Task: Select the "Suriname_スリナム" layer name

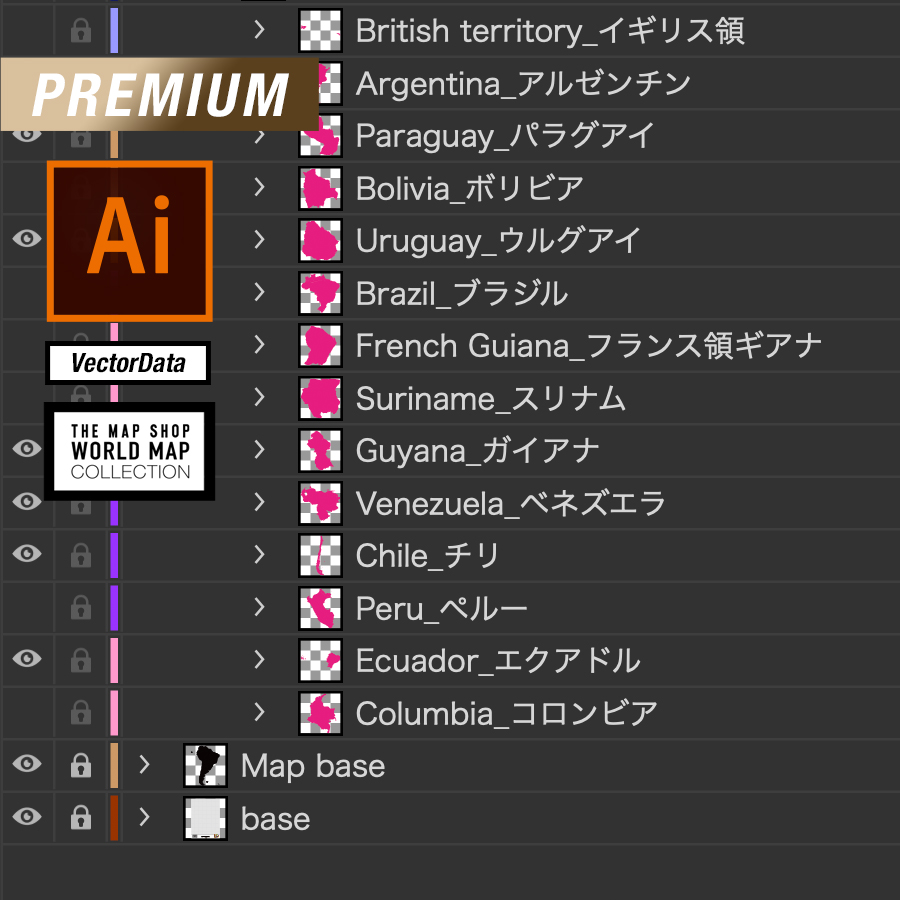Action: coord(491,399)
